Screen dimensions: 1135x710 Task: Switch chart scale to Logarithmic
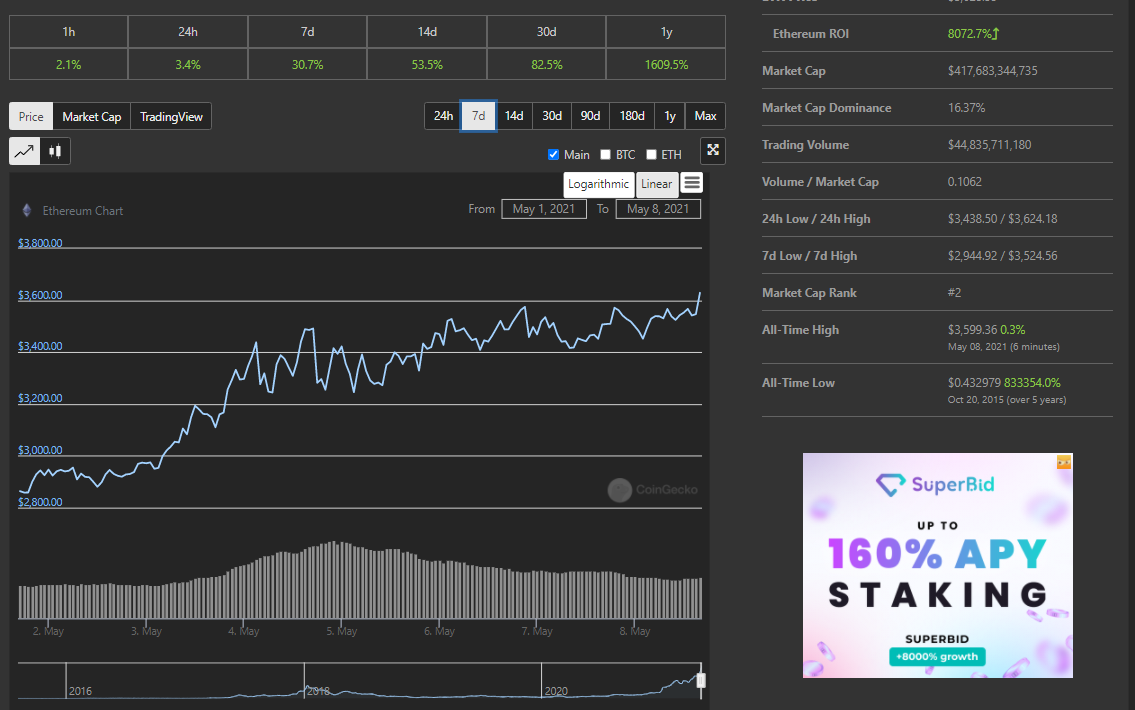coord(599,184)
